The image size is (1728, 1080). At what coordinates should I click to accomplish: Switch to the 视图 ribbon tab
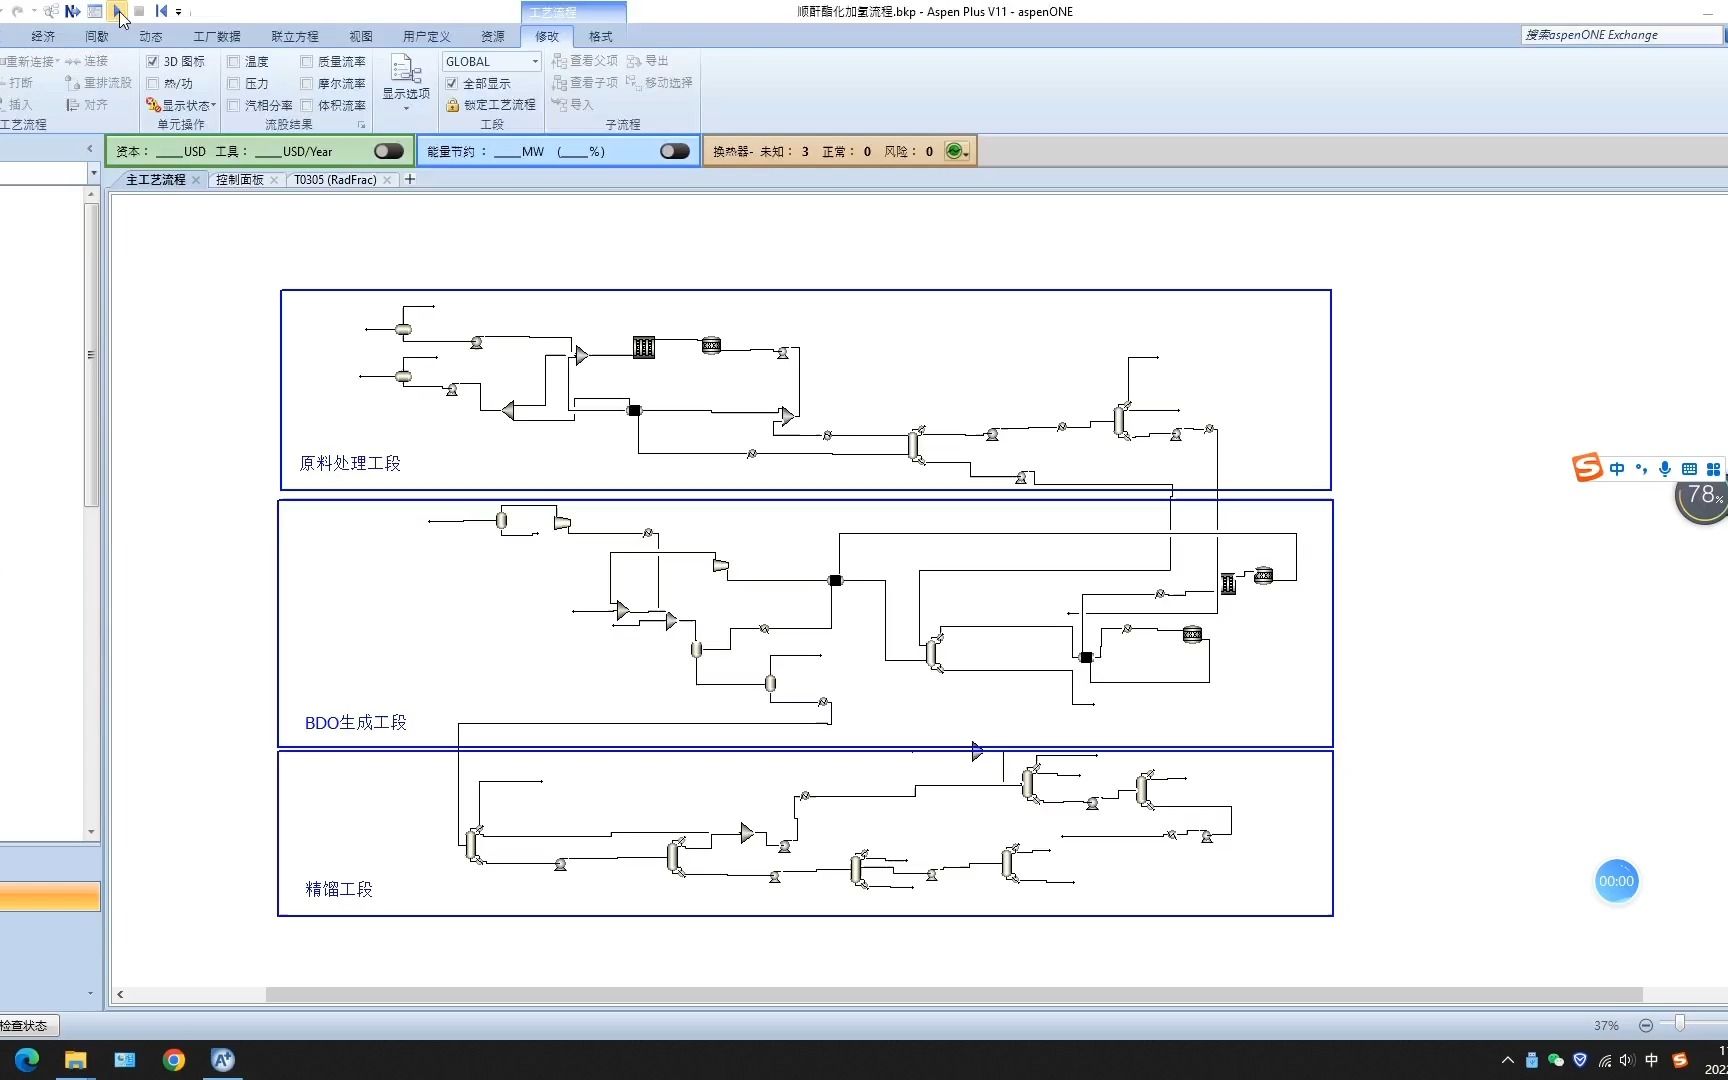point(361,36)
